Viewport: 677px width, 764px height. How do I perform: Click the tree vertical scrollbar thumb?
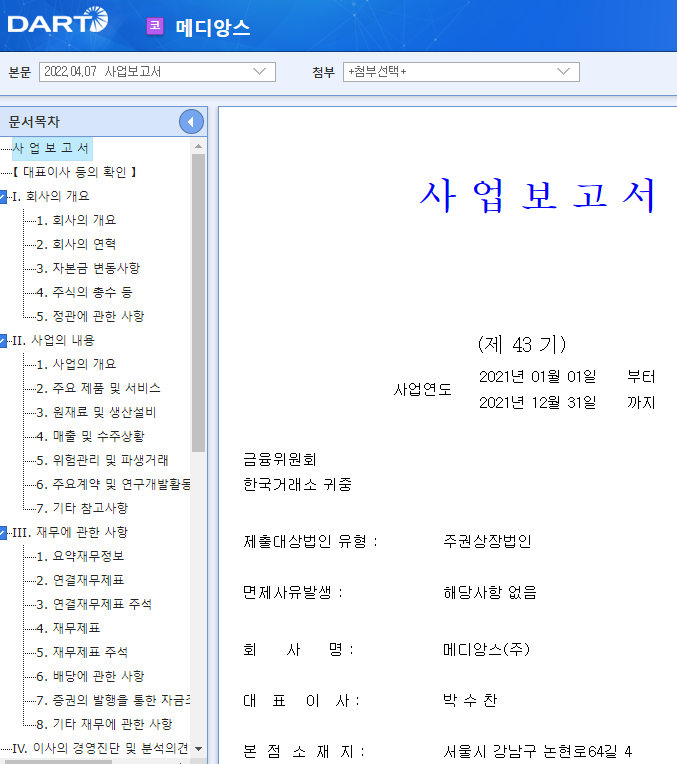198,303
